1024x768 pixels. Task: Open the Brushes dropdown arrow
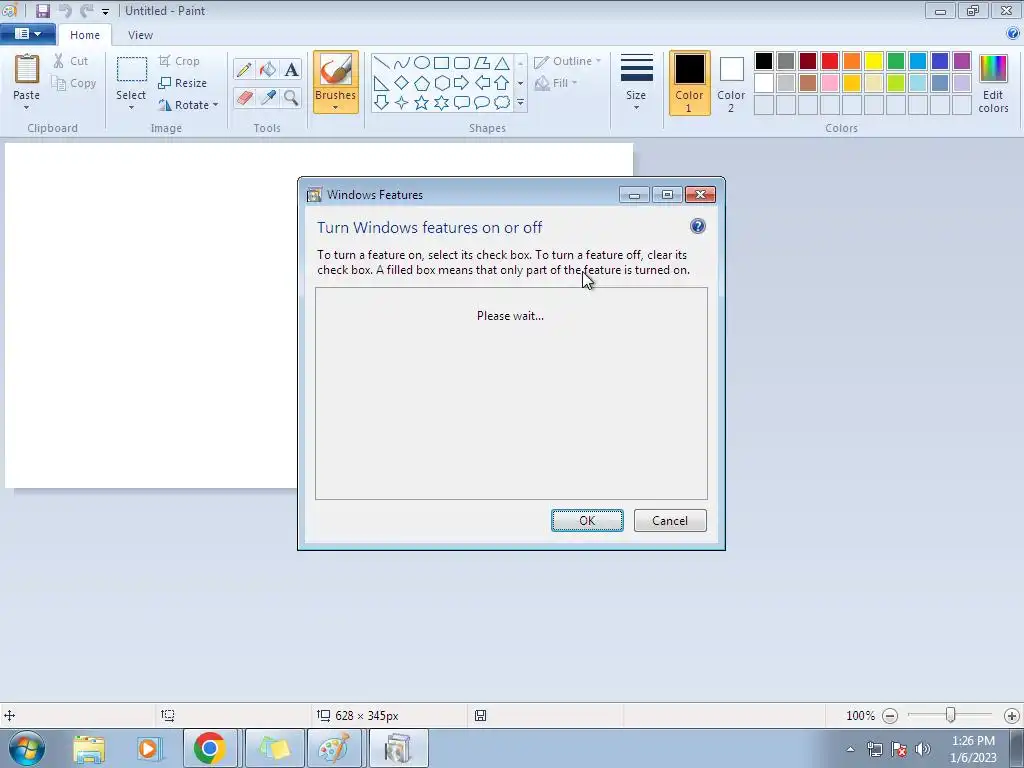[x=335, y=108]
